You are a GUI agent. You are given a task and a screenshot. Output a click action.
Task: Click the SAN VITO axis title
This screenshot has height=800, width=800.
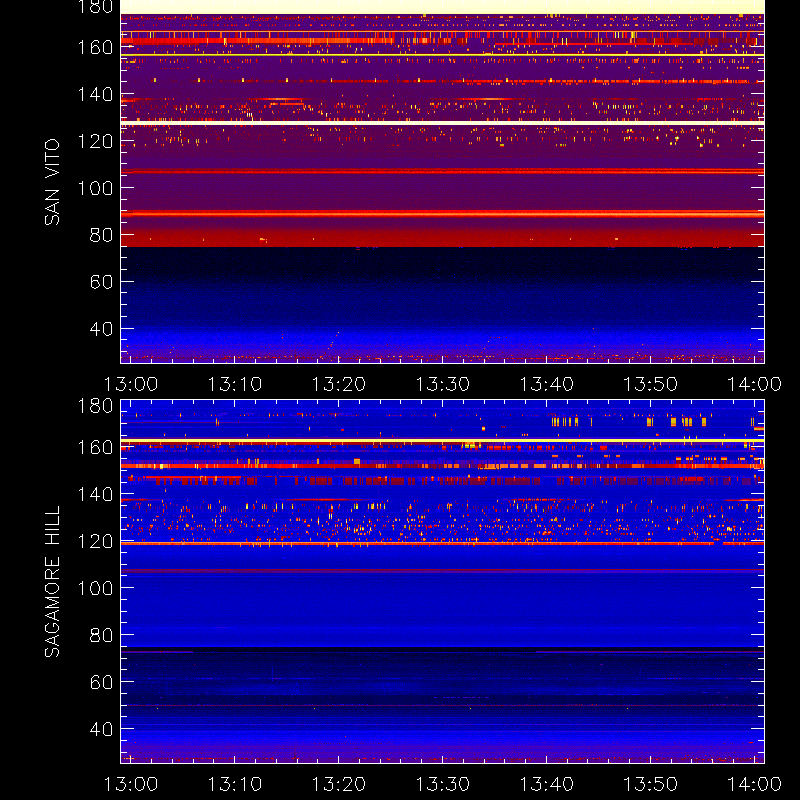(52, 182)
